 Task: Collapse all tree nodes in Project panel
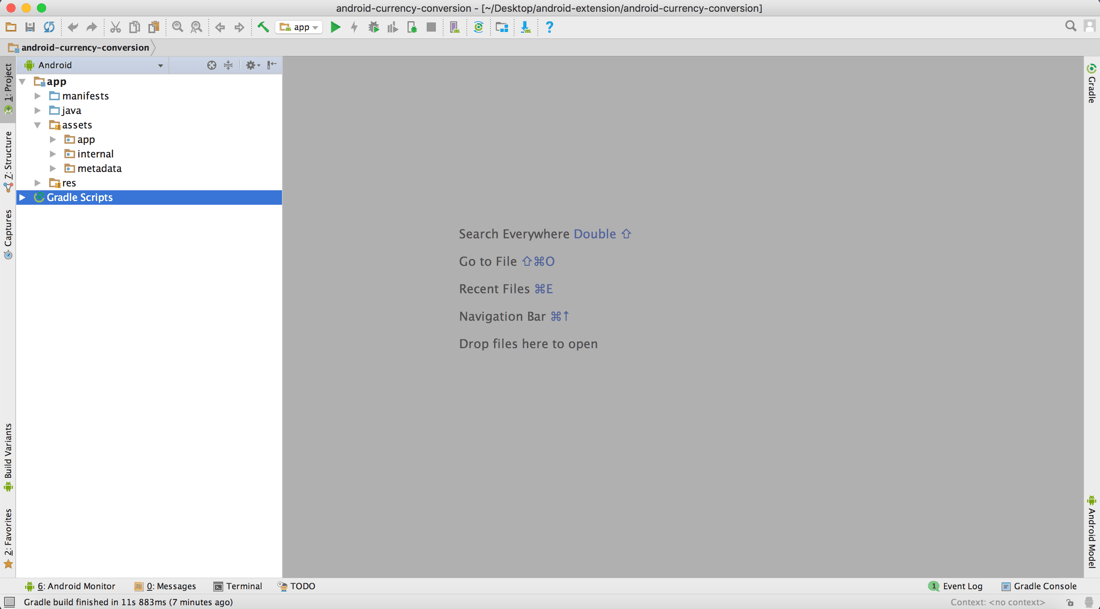(228, 65)
